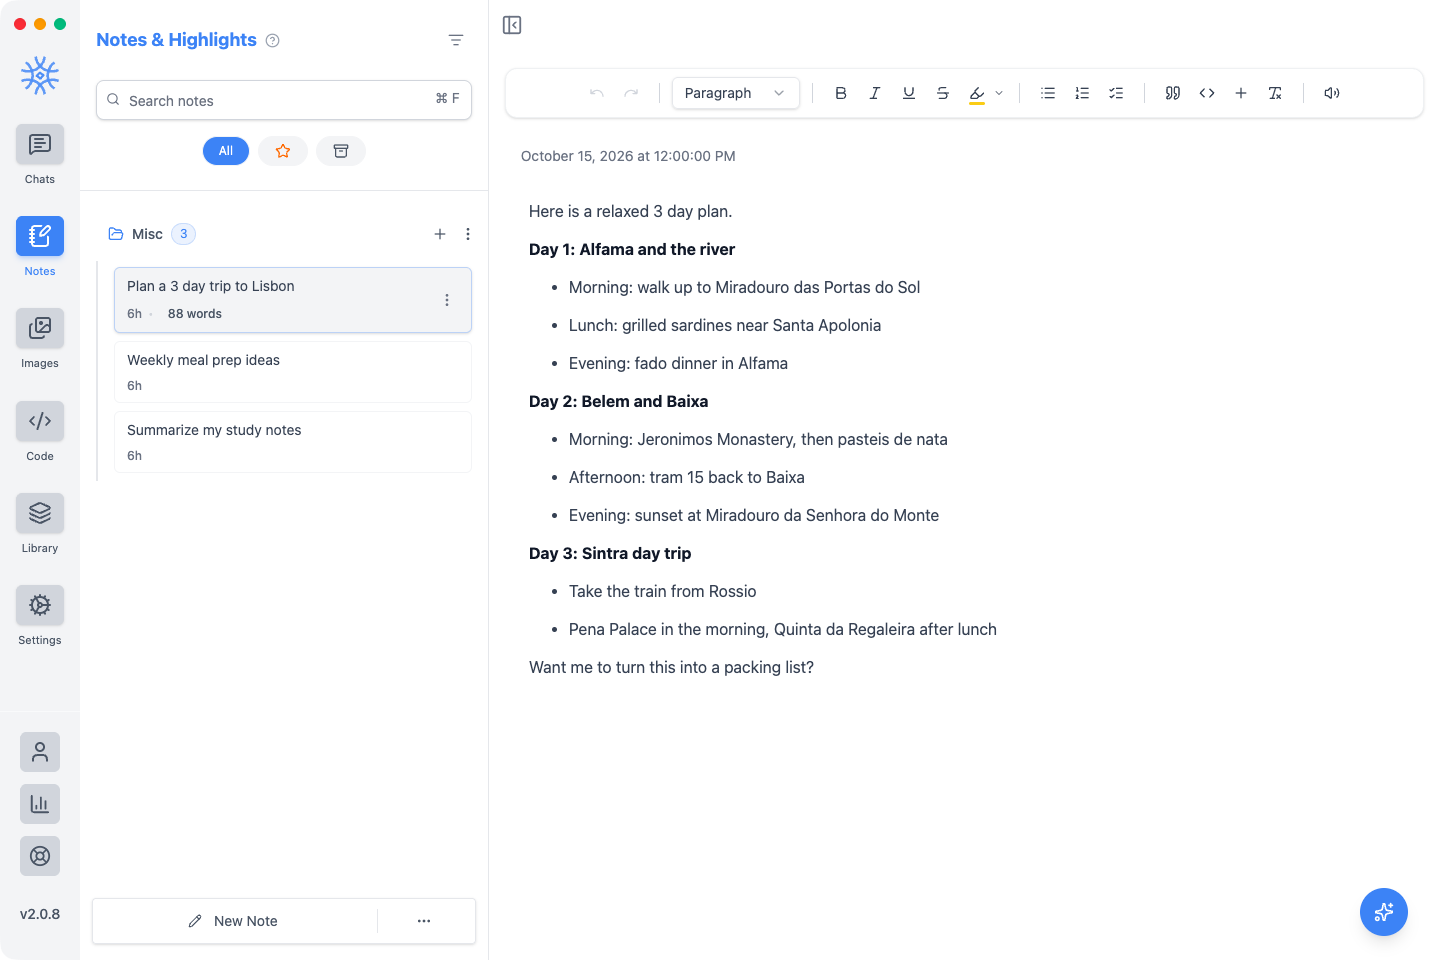Viewport: 1440px width, 960px height.
Task: Add a note to Misc folder
Action: (440, 234)
